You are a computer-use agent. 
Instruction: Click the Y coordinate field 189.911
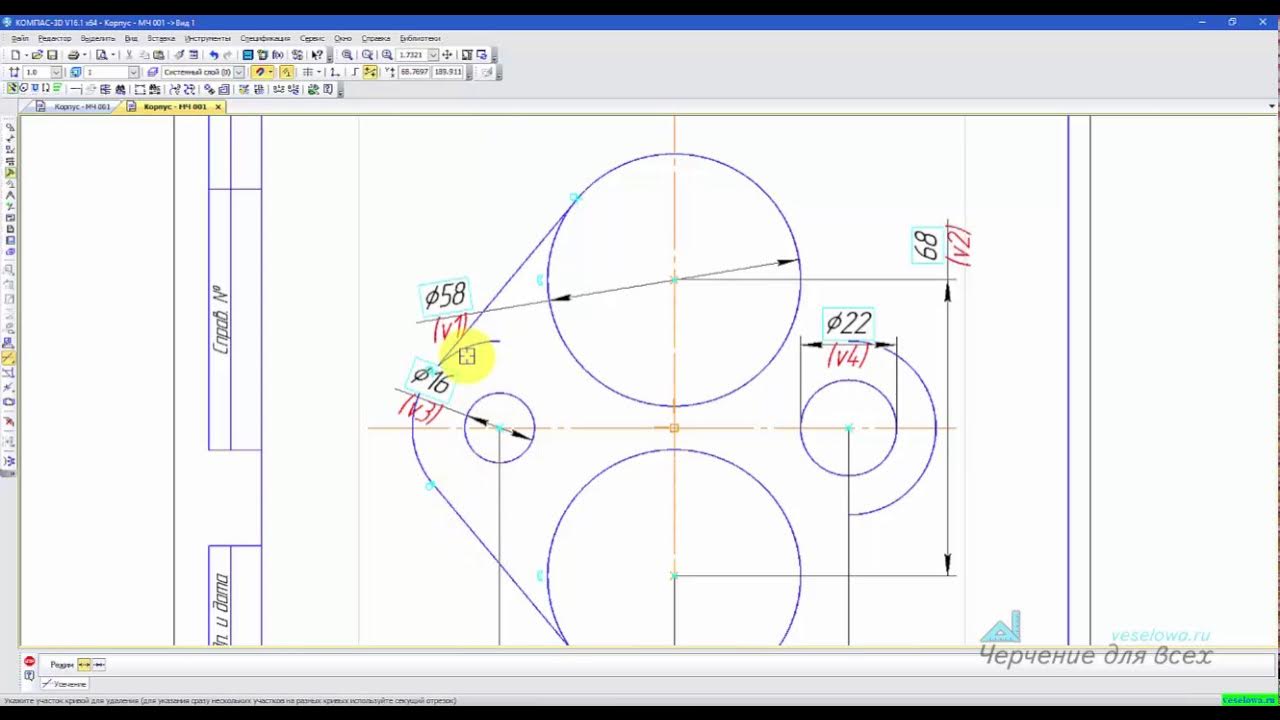[x=447, y=72]
